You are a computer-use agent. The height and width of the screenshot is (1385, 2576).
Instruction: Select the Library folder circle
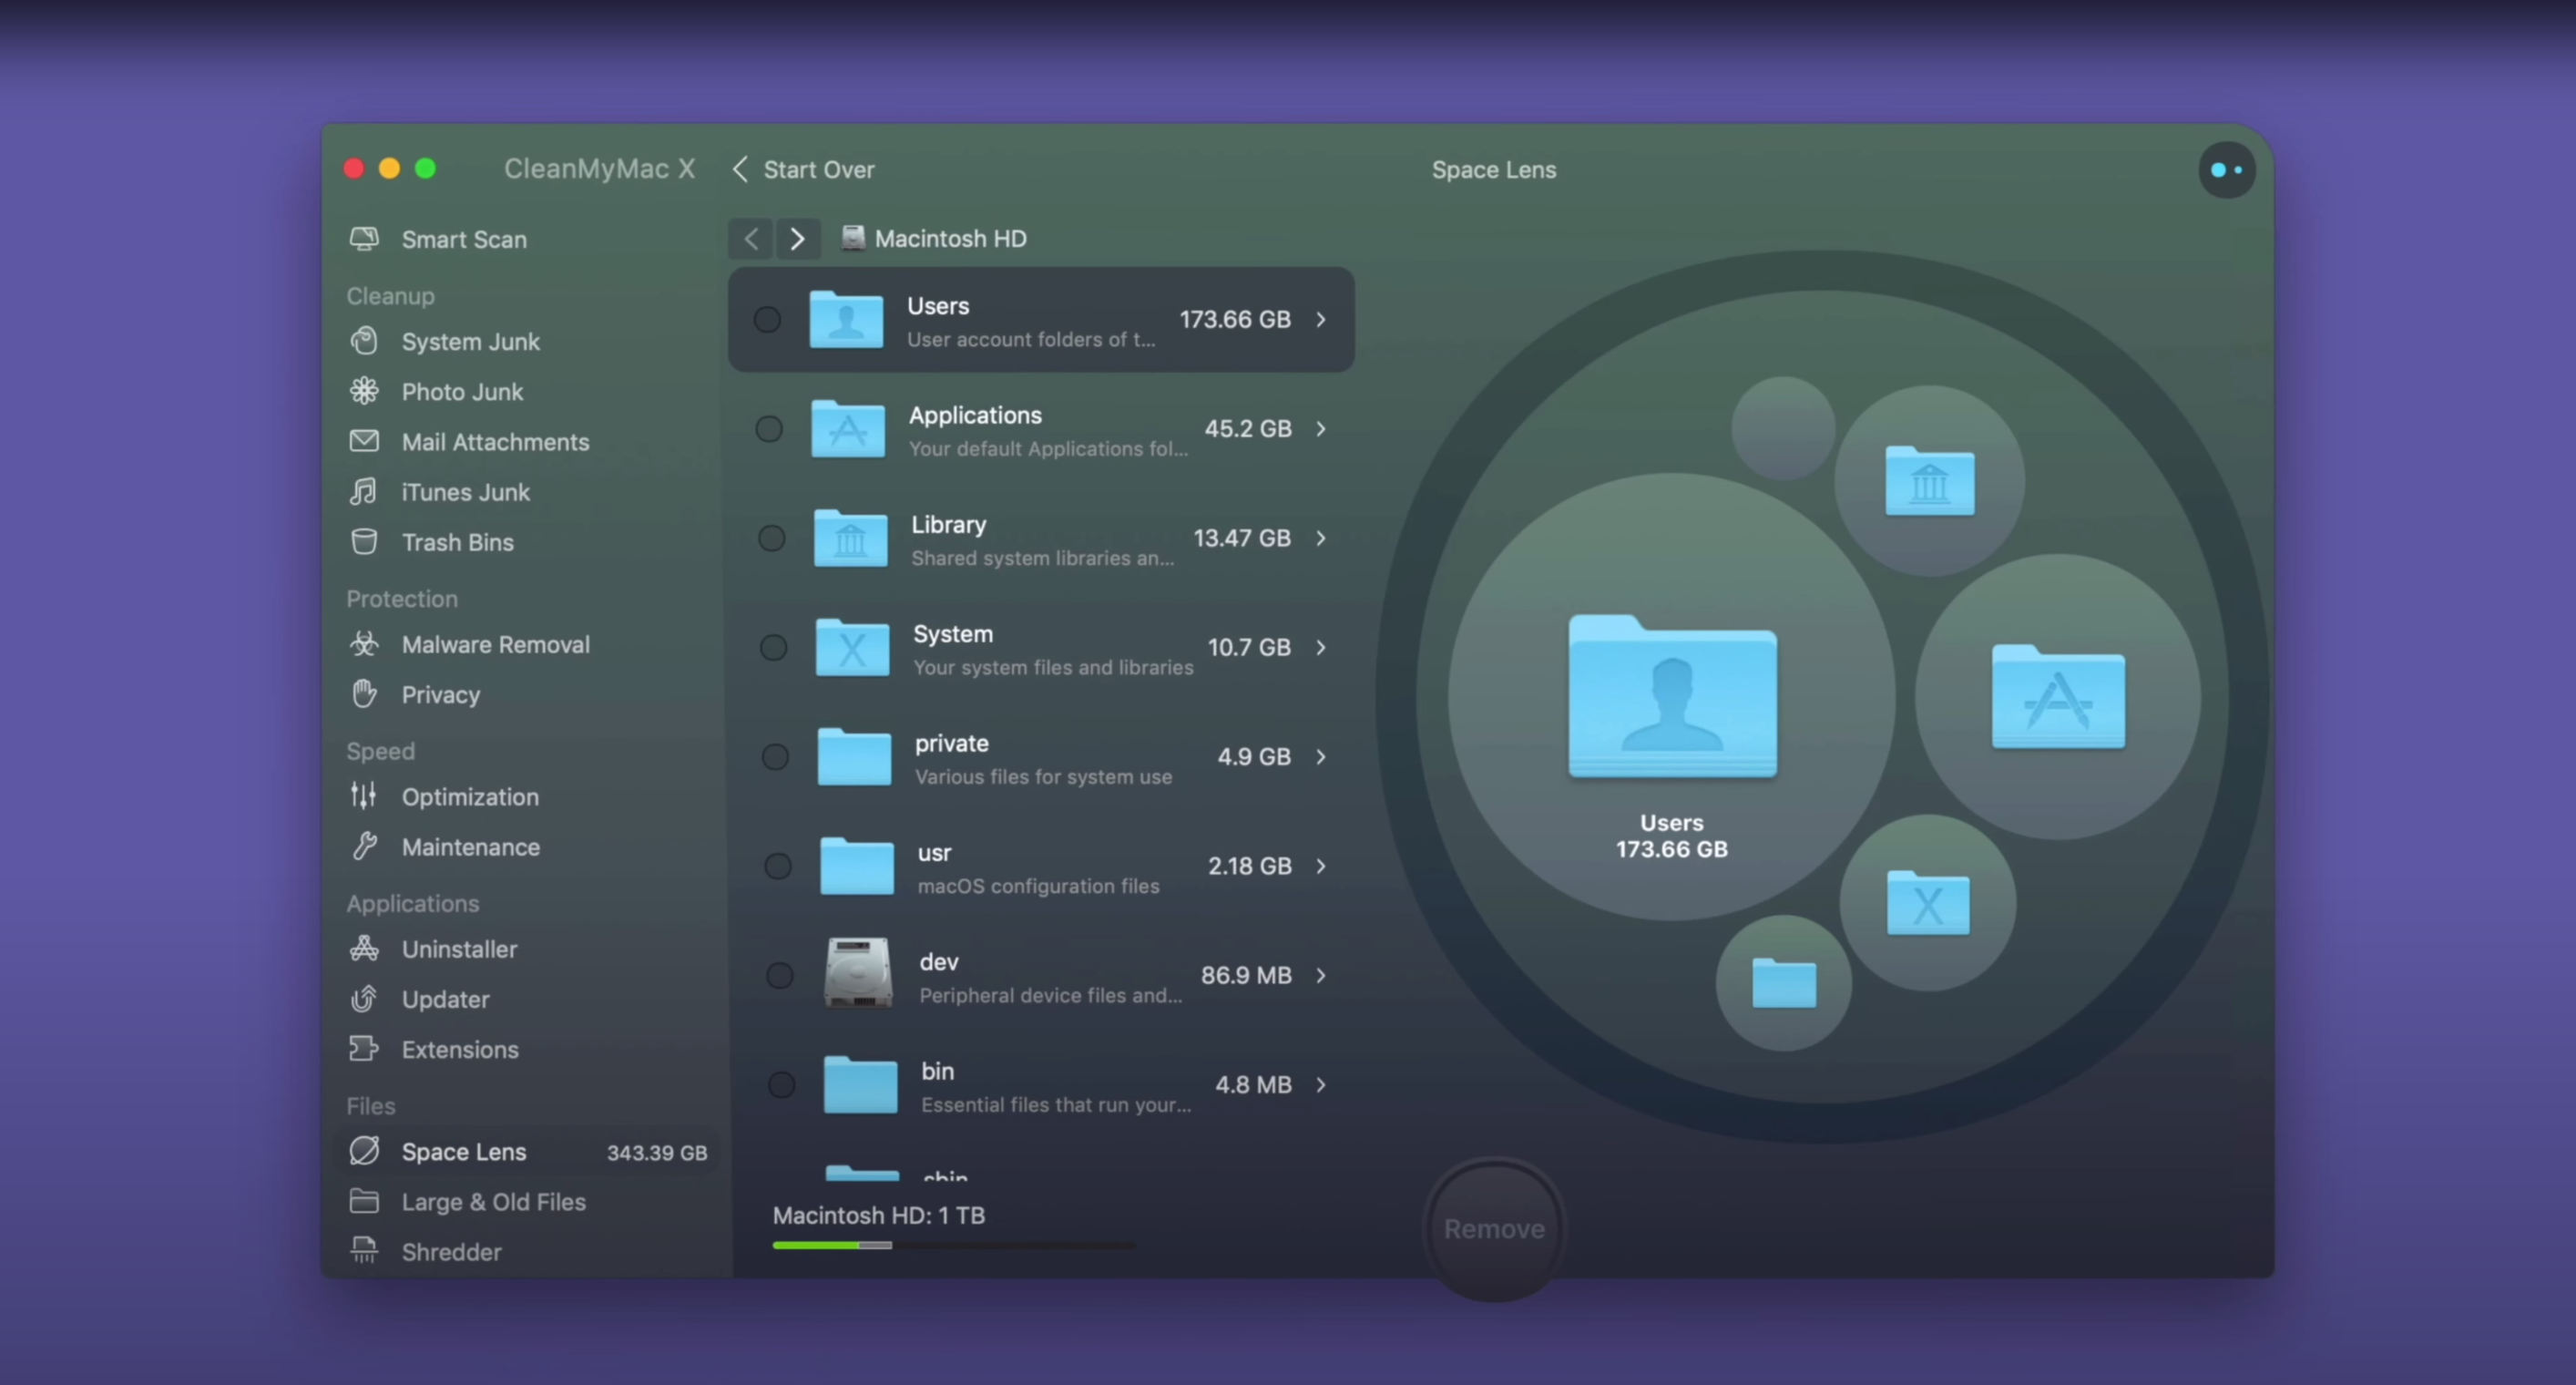click(x=771, y=538)
